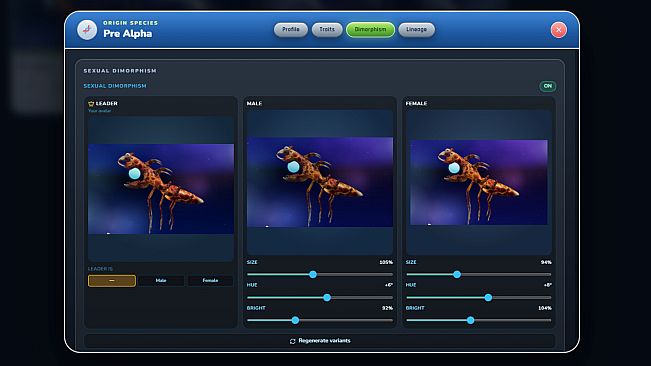Viewport: 651px width, 366px height.
Task: Adjust the Male SIZE slider
Action: coord(320,274)
